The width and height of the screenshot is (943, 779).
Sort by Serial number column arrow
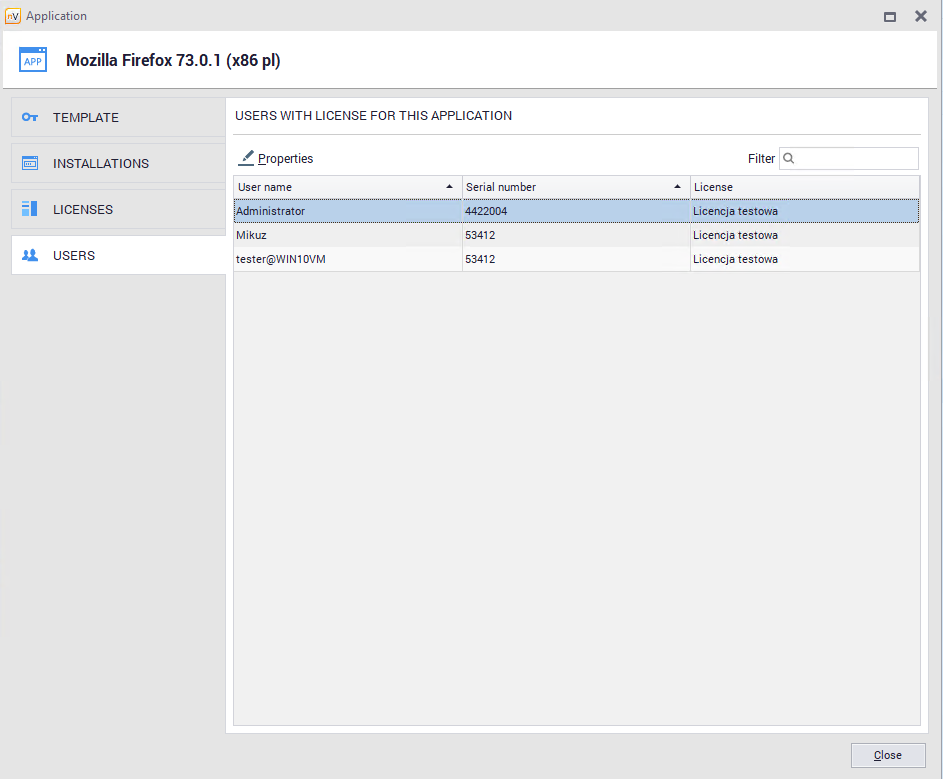[677, 187]
